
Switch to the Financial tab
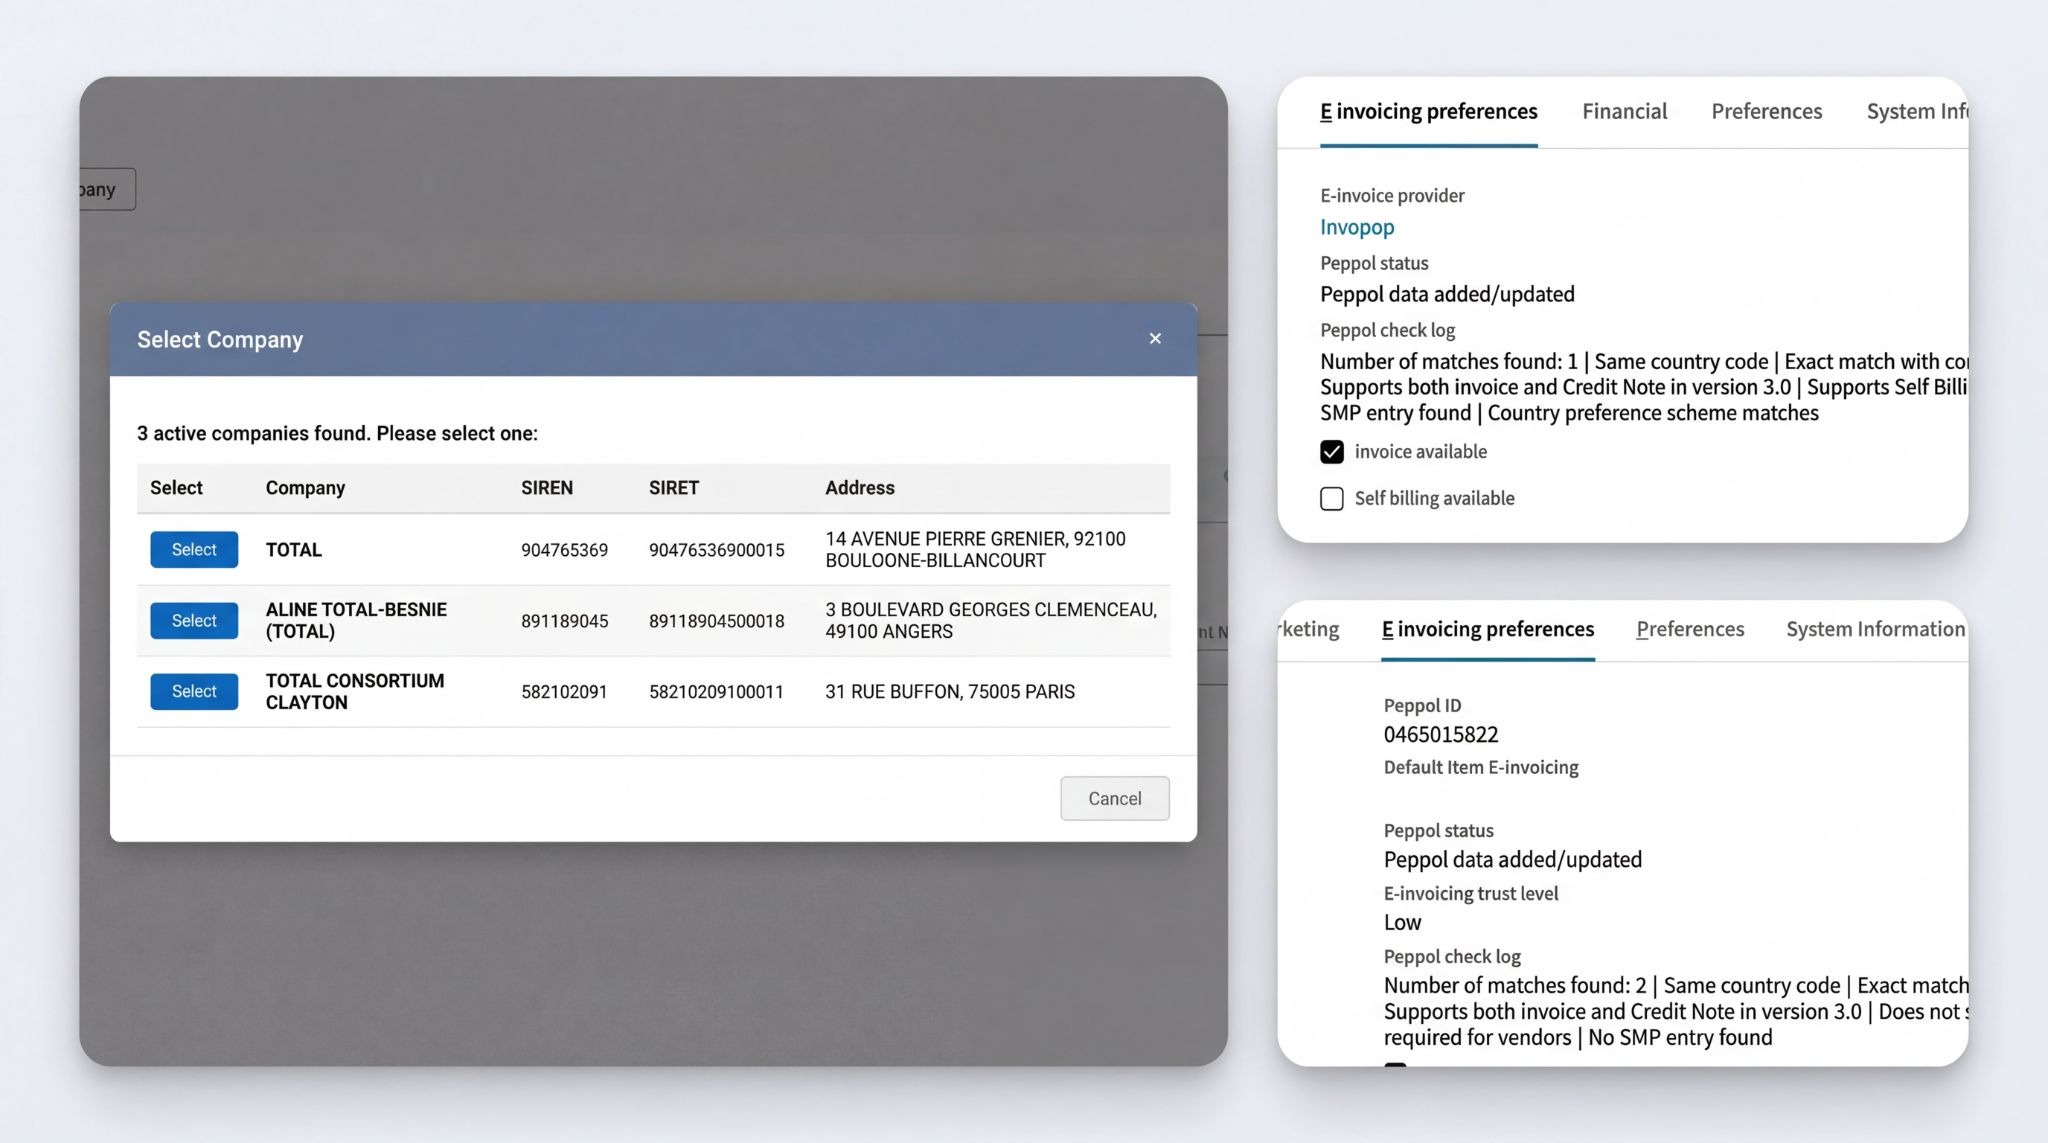pos(1624,111)
